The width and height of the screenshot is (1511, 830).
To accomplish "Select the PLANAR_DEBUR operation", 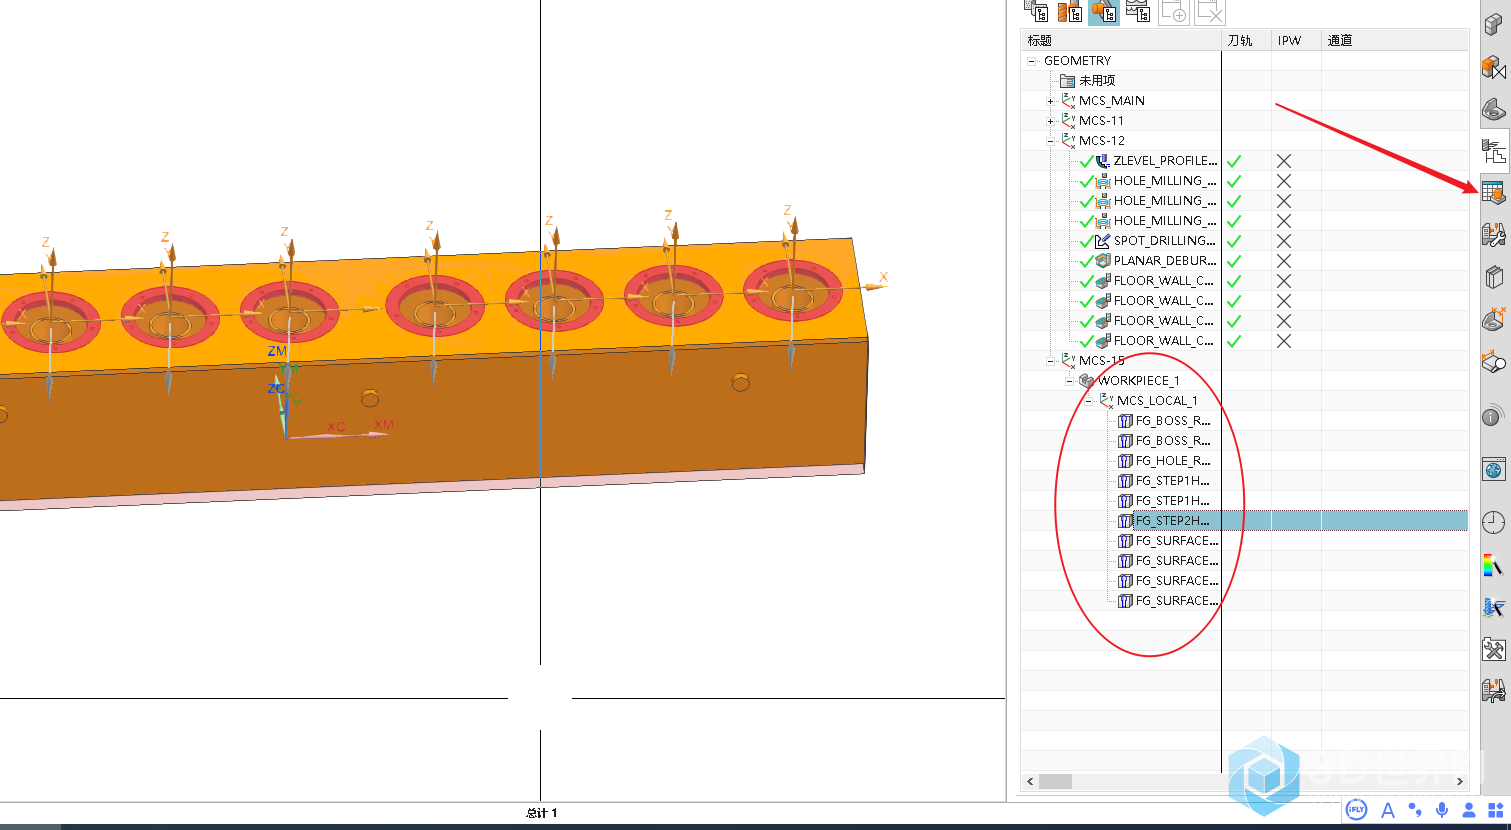I will pos(1165,261).
